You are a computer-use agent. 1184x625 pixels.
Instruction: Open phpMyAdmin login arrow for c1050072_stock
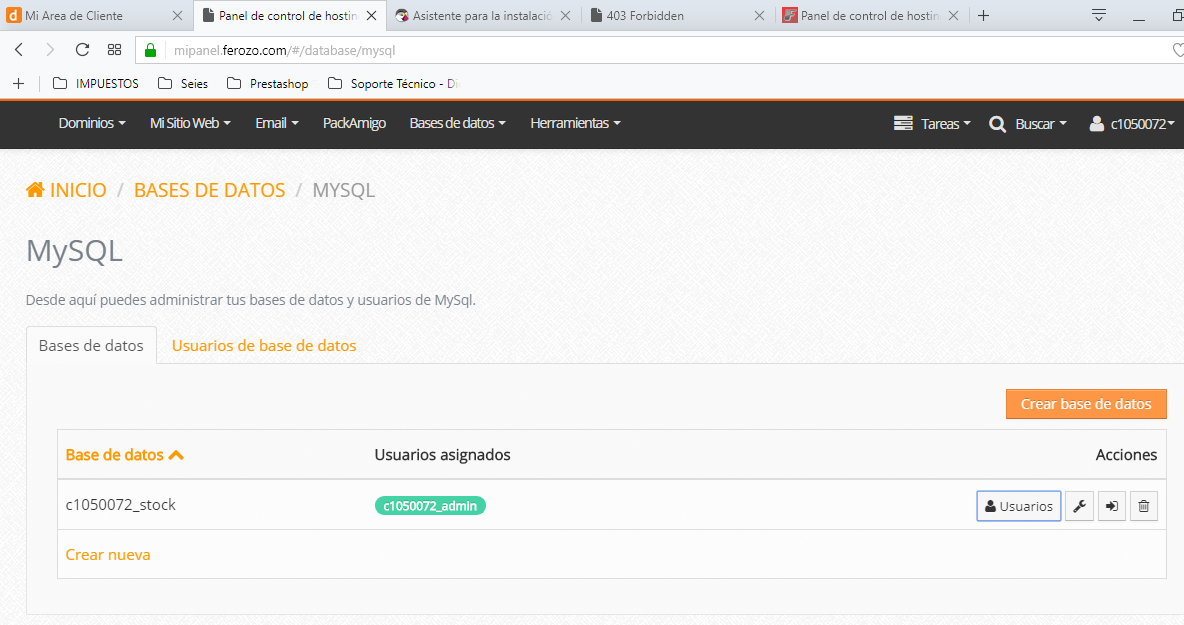point(1112,506)
